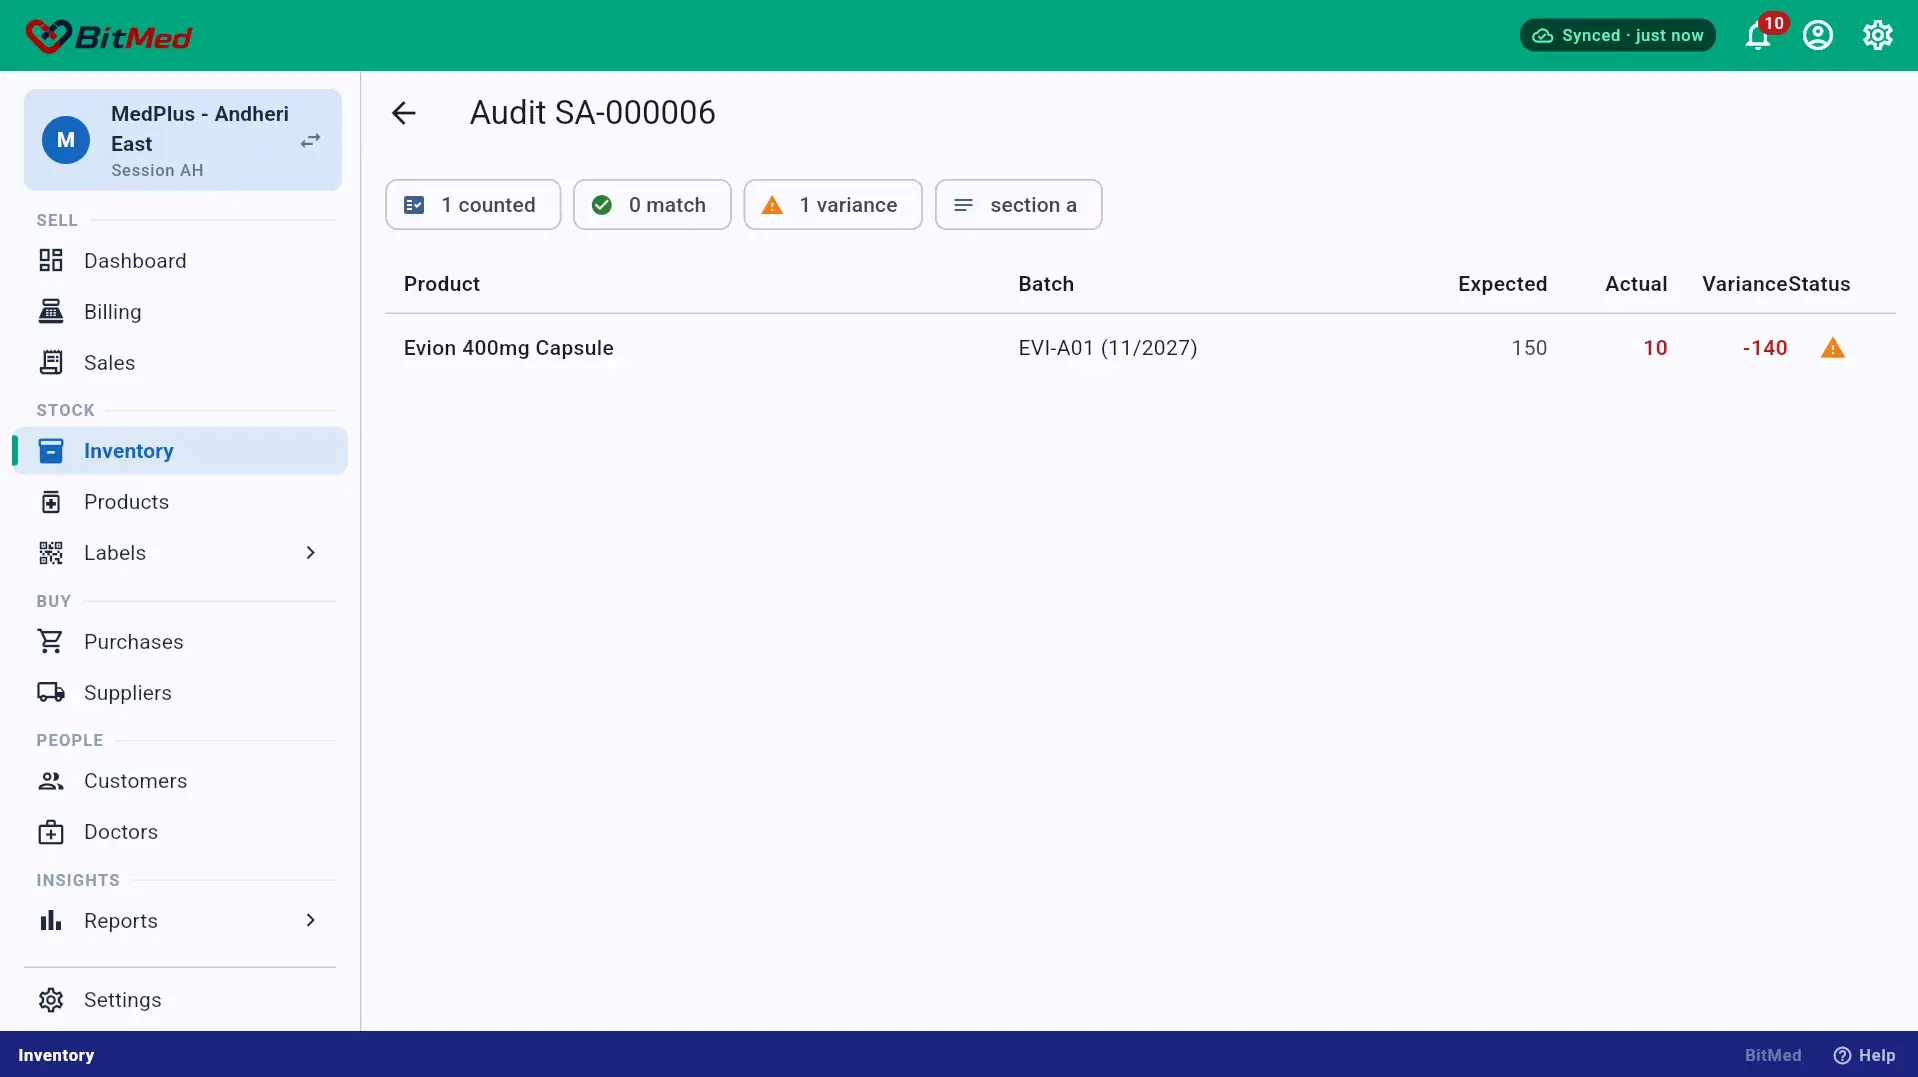The height and width of the screenshot is (1077, 1918).
Task: Open the user account icon
Action: (x=1817, y=36)
